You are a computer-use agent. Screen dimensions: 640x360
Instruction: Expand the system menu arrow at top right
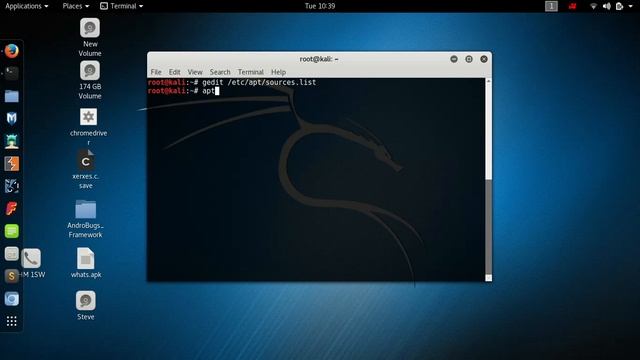tap(631, 6)
